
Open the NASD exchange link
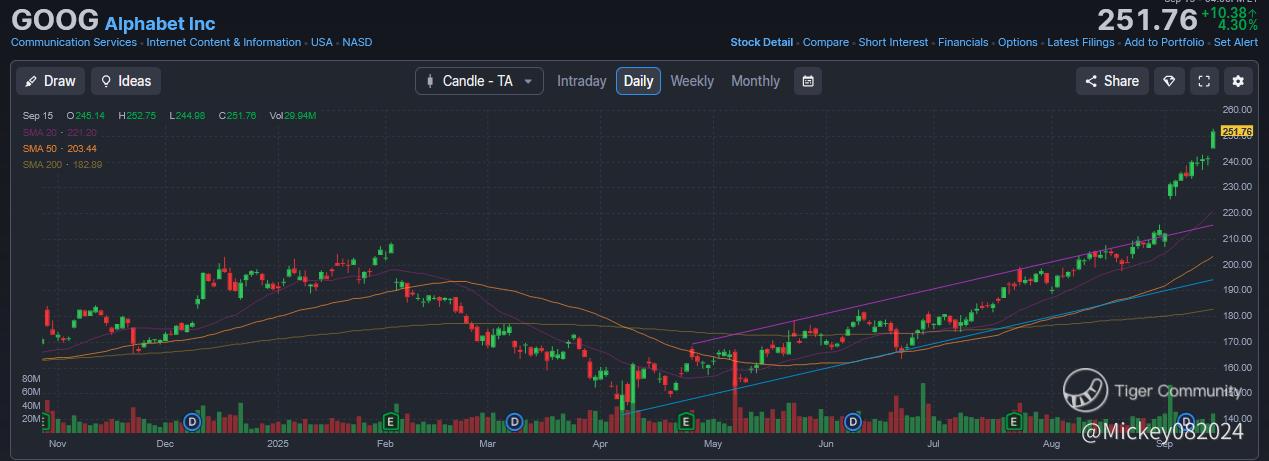pos(357,42)
